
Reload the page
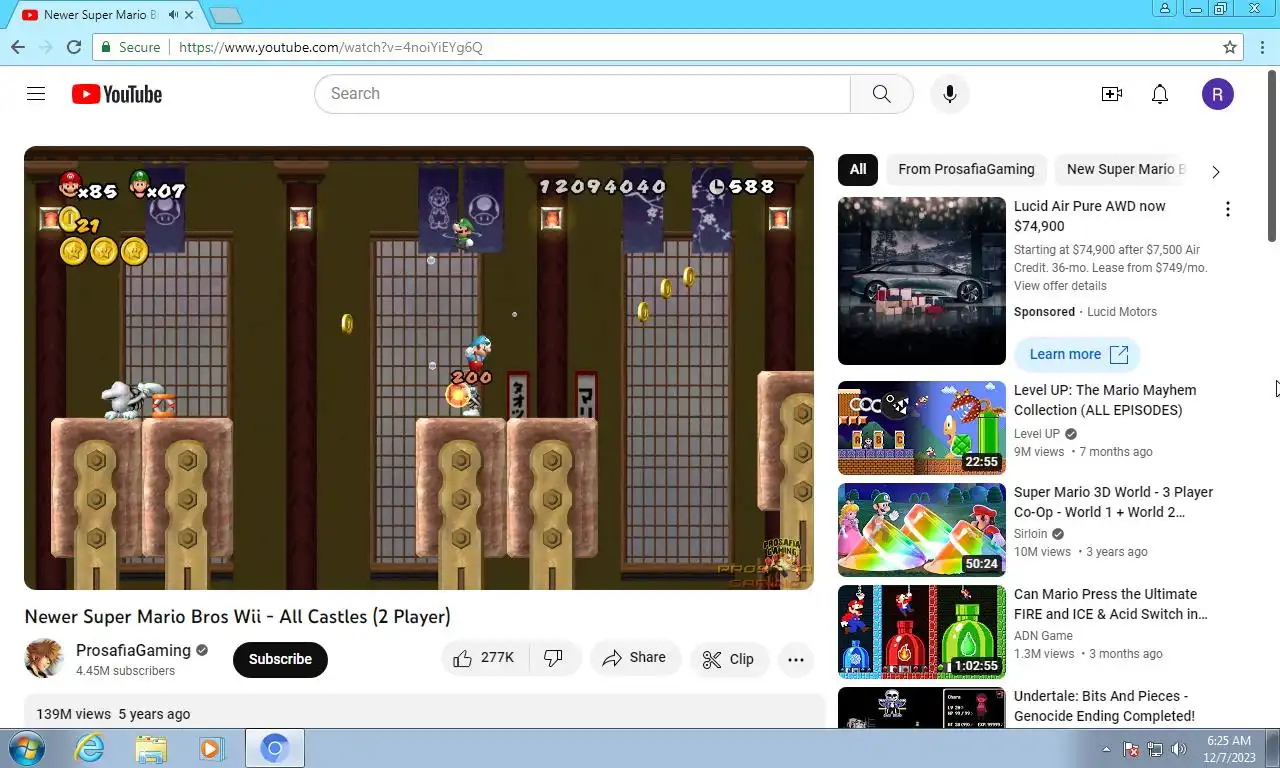tap(73, 47)
